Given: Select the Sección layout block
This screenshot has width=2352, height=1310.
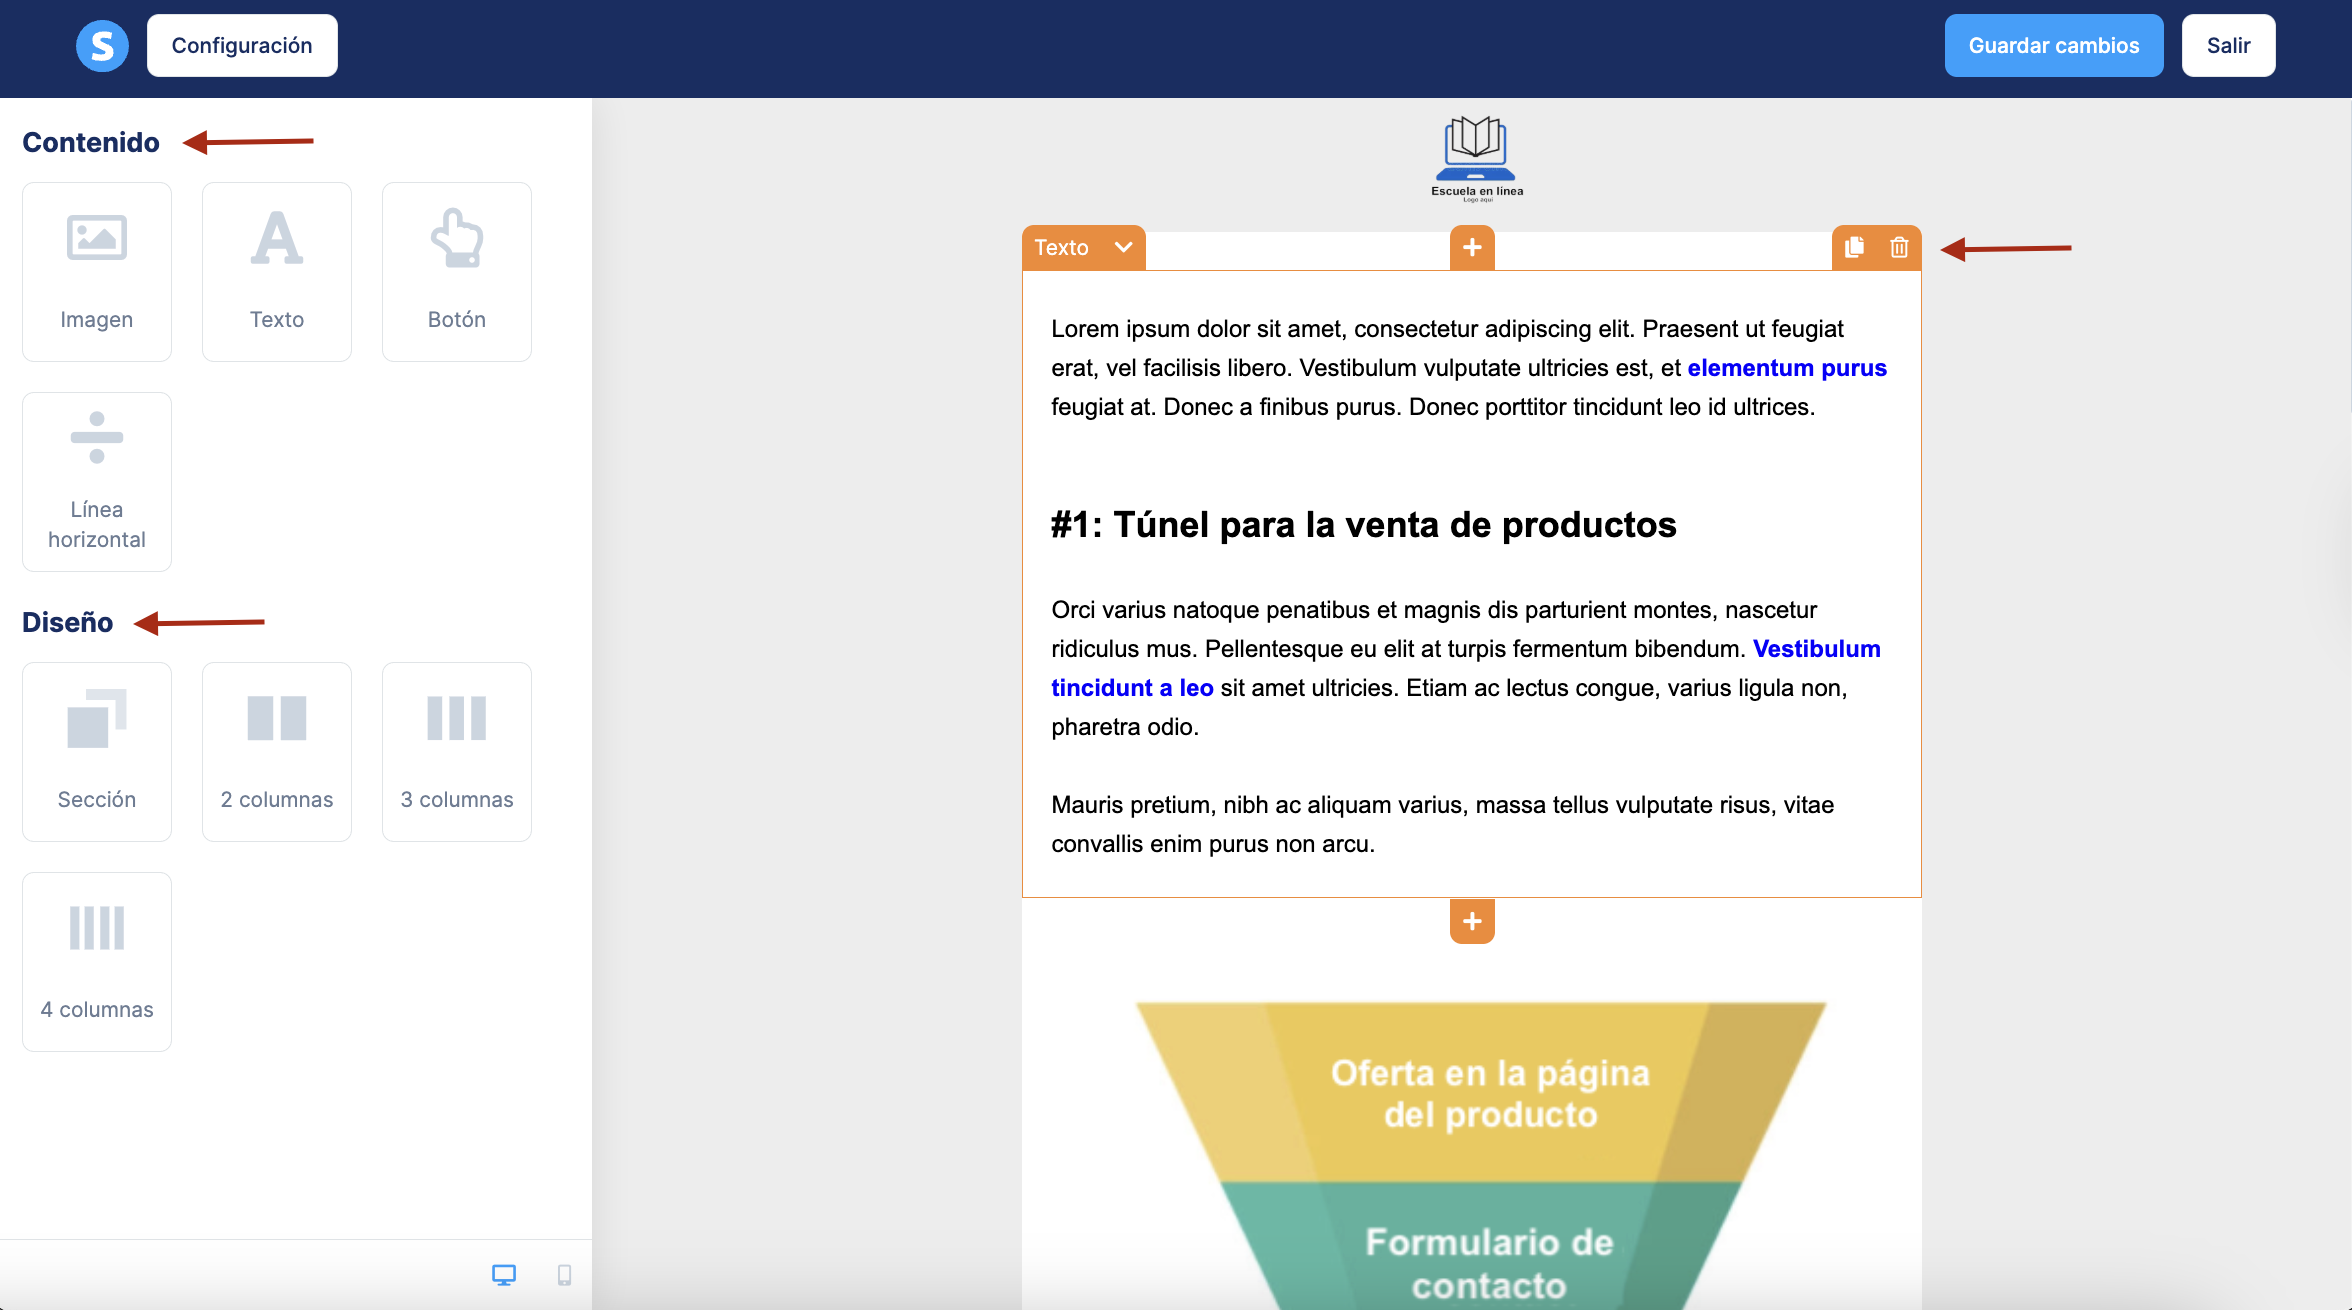Looking at the screenshot, I should click(x=97, y=752).
